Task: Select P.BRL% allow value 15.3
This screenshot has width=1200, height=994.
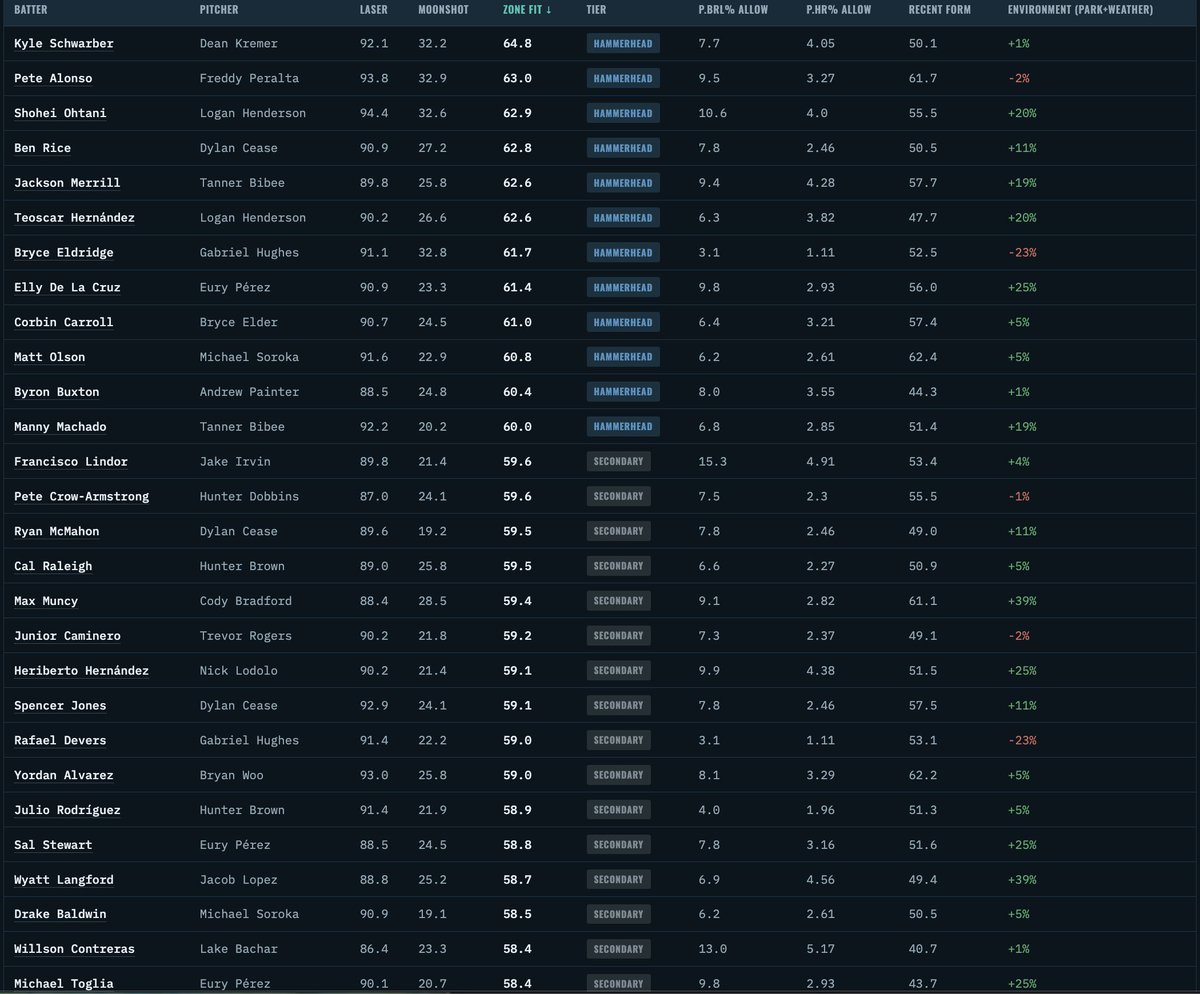Action: click(x=712, y=462)
